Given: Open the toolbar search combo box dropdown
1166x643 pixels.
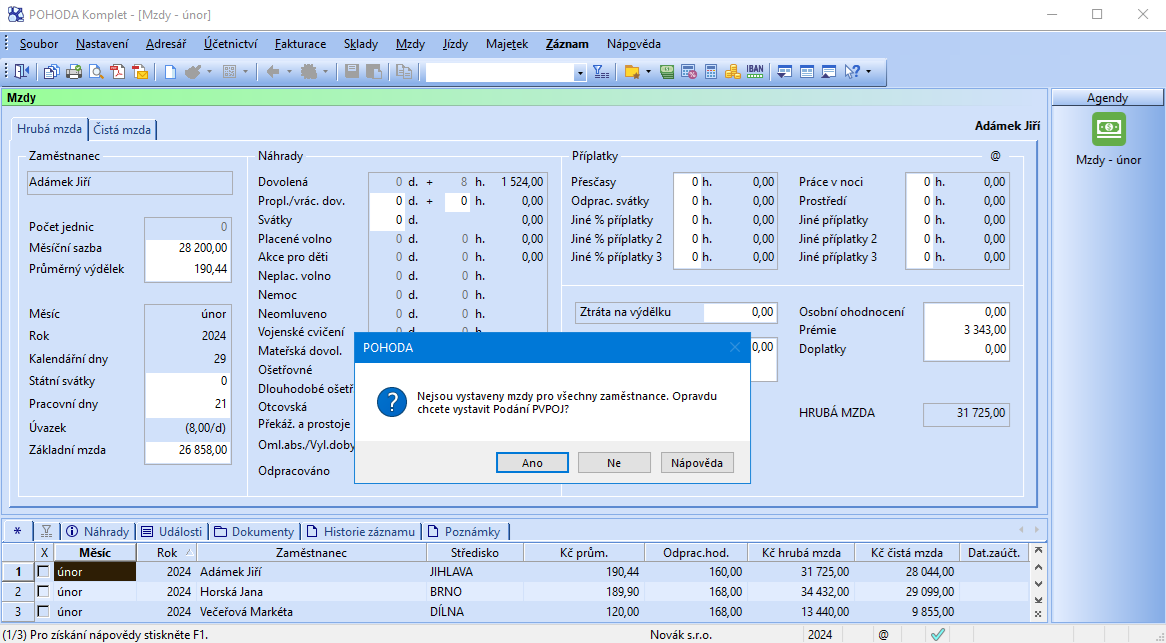Looking at the screenshot, I should tap(580, 72).
